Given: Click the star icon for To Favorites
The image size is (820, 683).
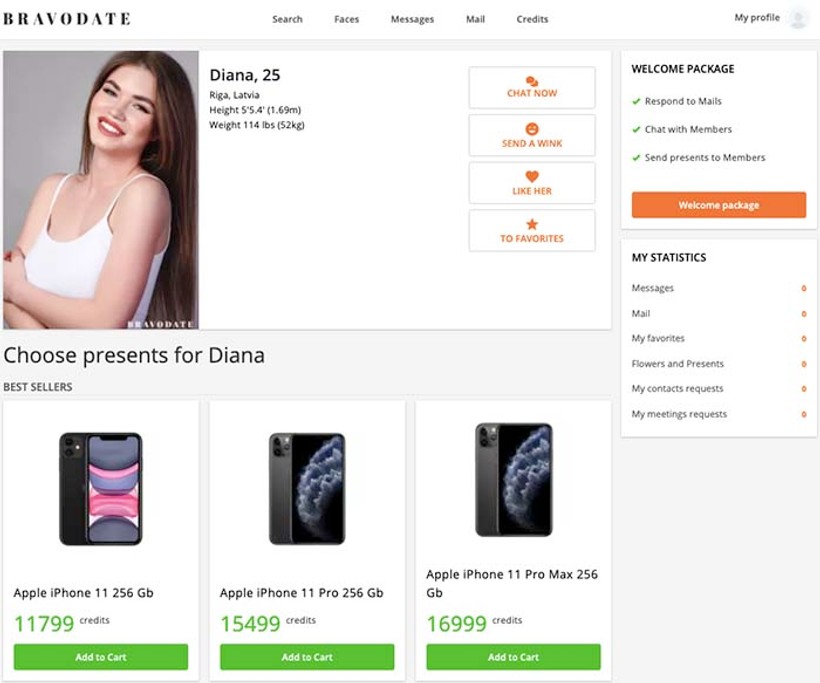Looking at the screenshot, I should 532,225.
